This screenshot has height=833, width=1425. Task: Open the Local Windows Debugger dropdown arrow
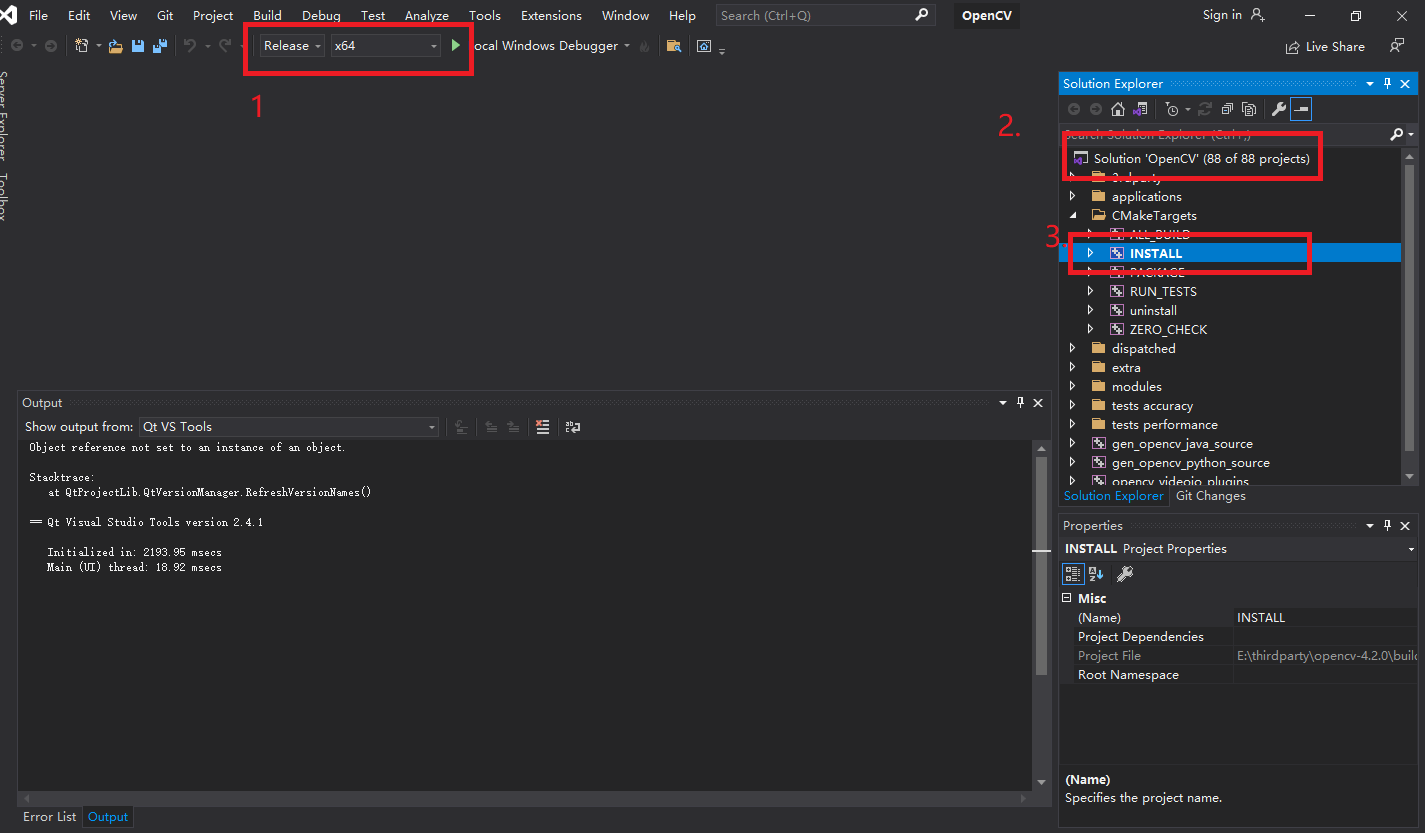(x=627, y=46)
